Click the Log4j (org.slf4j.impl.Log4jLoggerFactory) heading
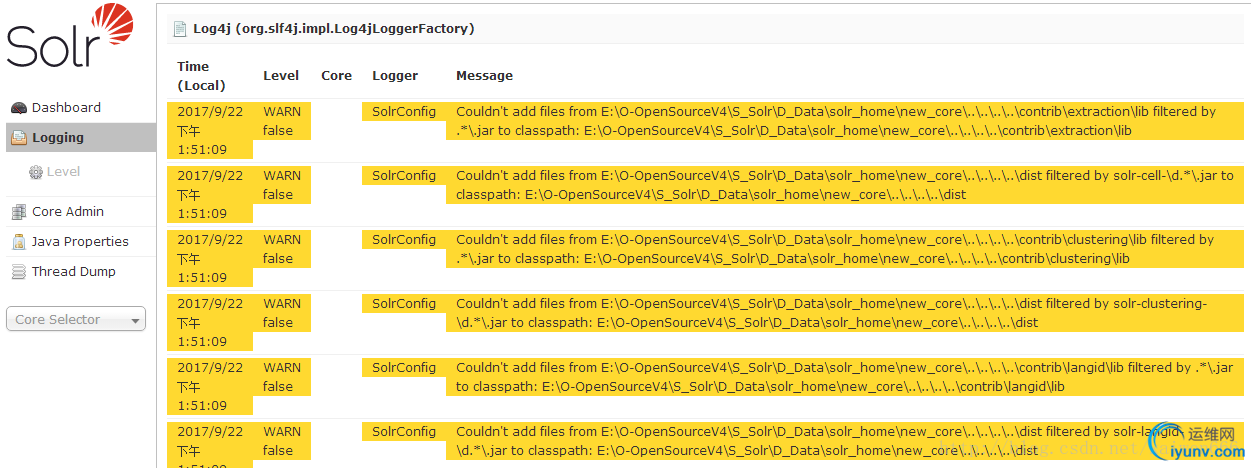 coord(333,29)
